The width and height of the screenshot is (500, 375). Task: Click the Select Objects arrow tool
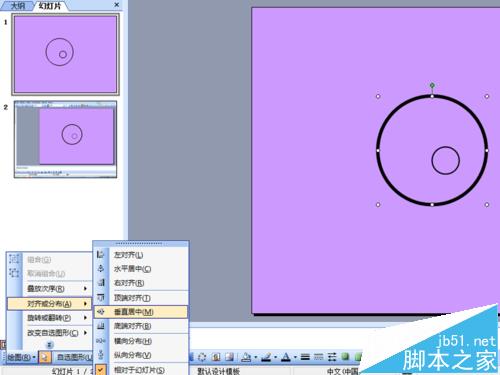[44, 357]
